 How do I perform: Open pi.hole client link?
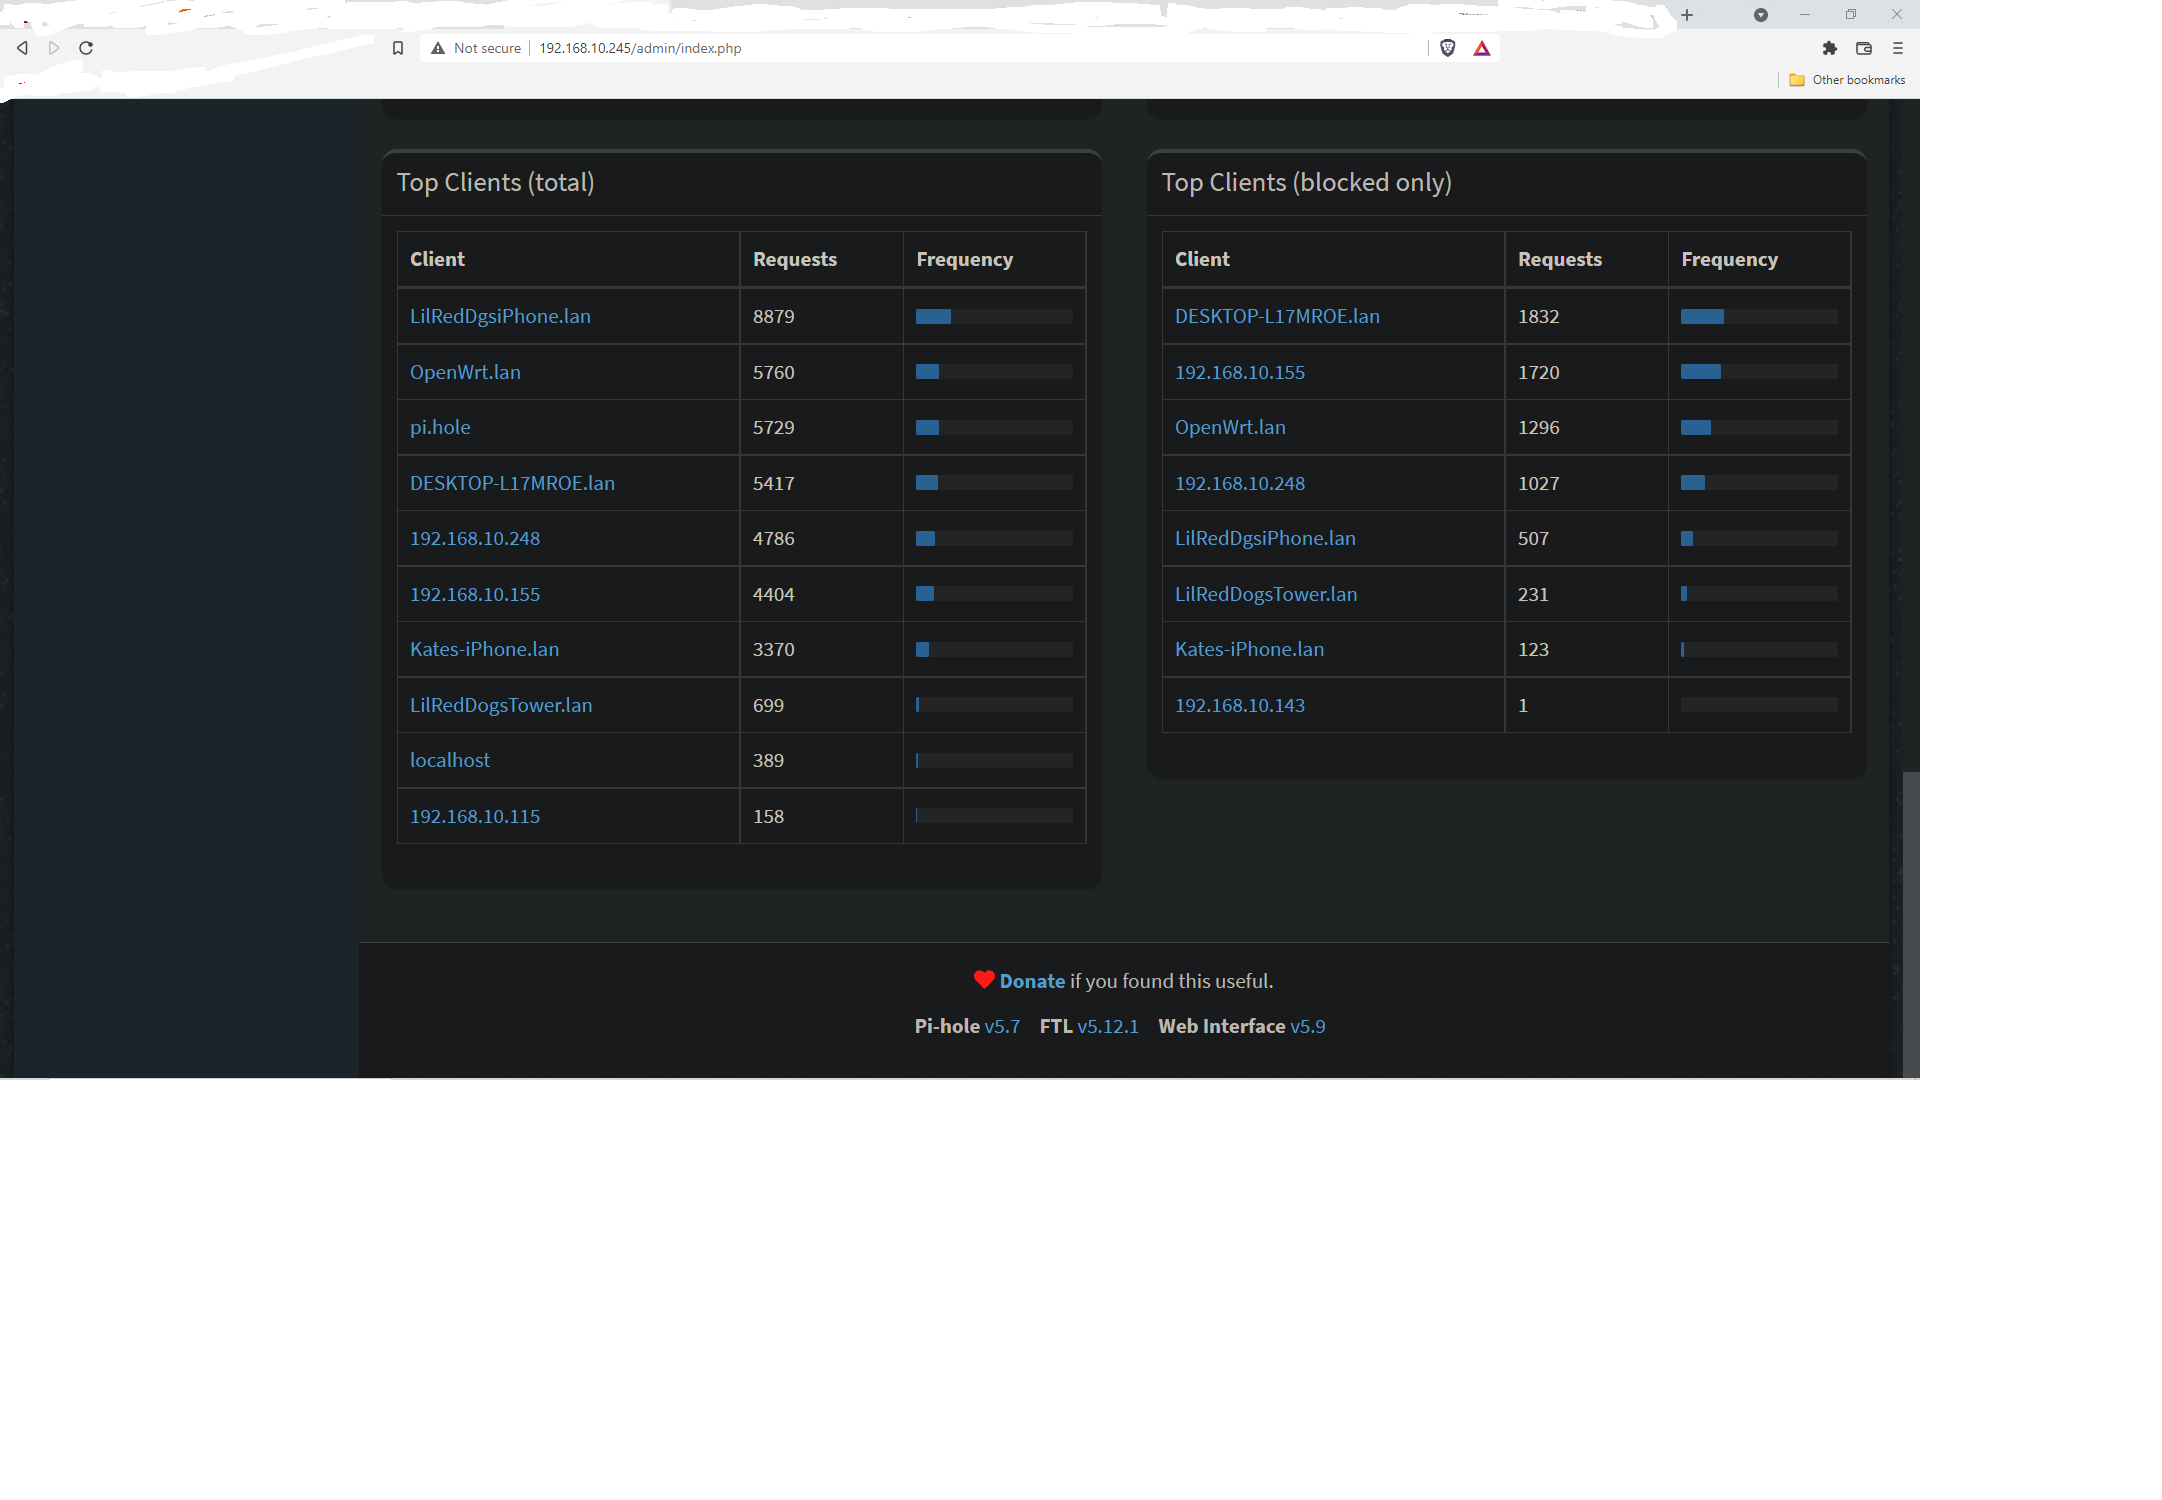point(440,427)
